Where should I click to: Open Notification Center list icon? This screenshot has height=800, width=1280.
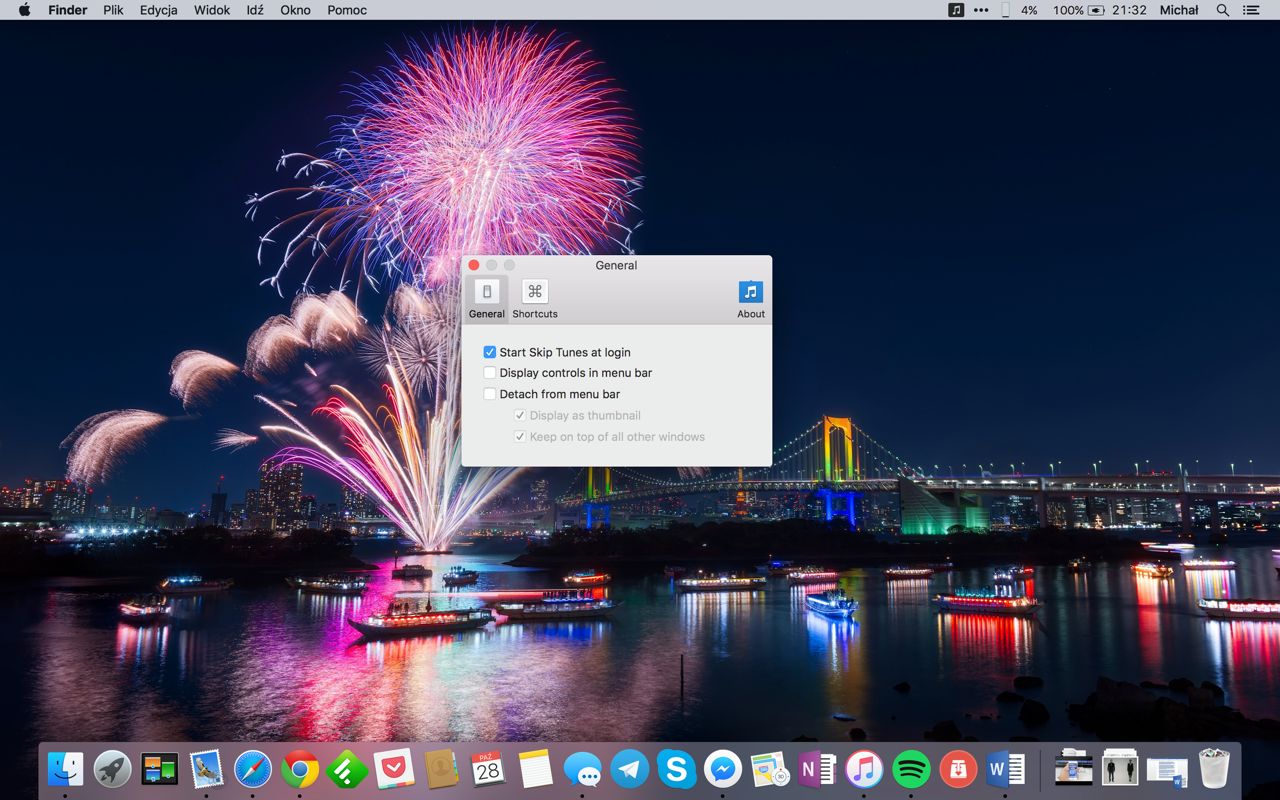1251,10
